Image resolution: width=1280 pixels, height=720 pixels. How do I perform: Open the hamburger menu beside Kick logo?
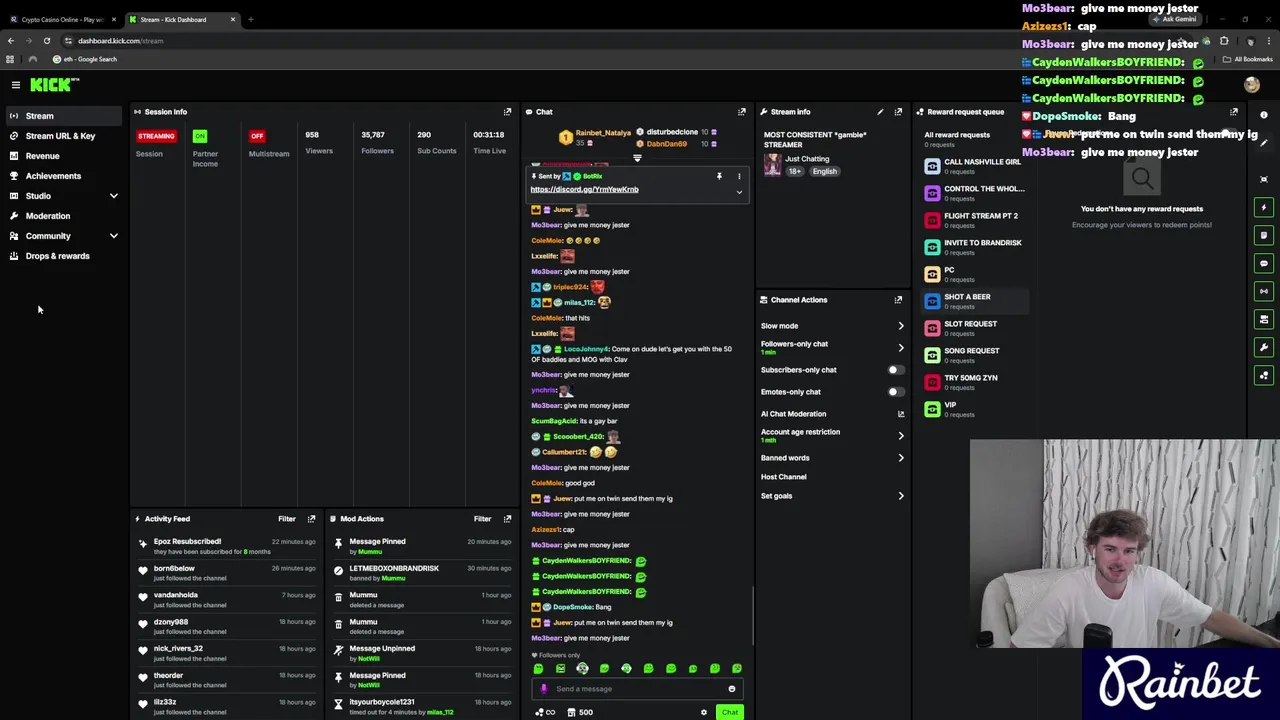16,85
